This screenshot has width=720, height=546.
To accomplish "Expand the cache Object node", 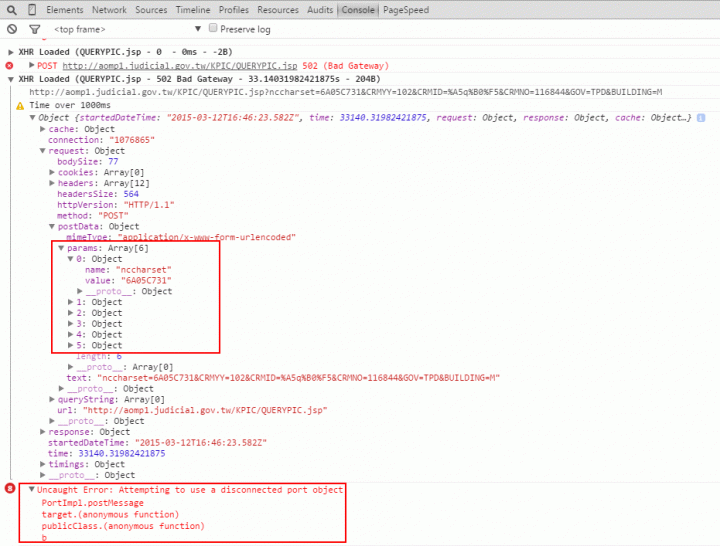I will [x=43, y=129].
